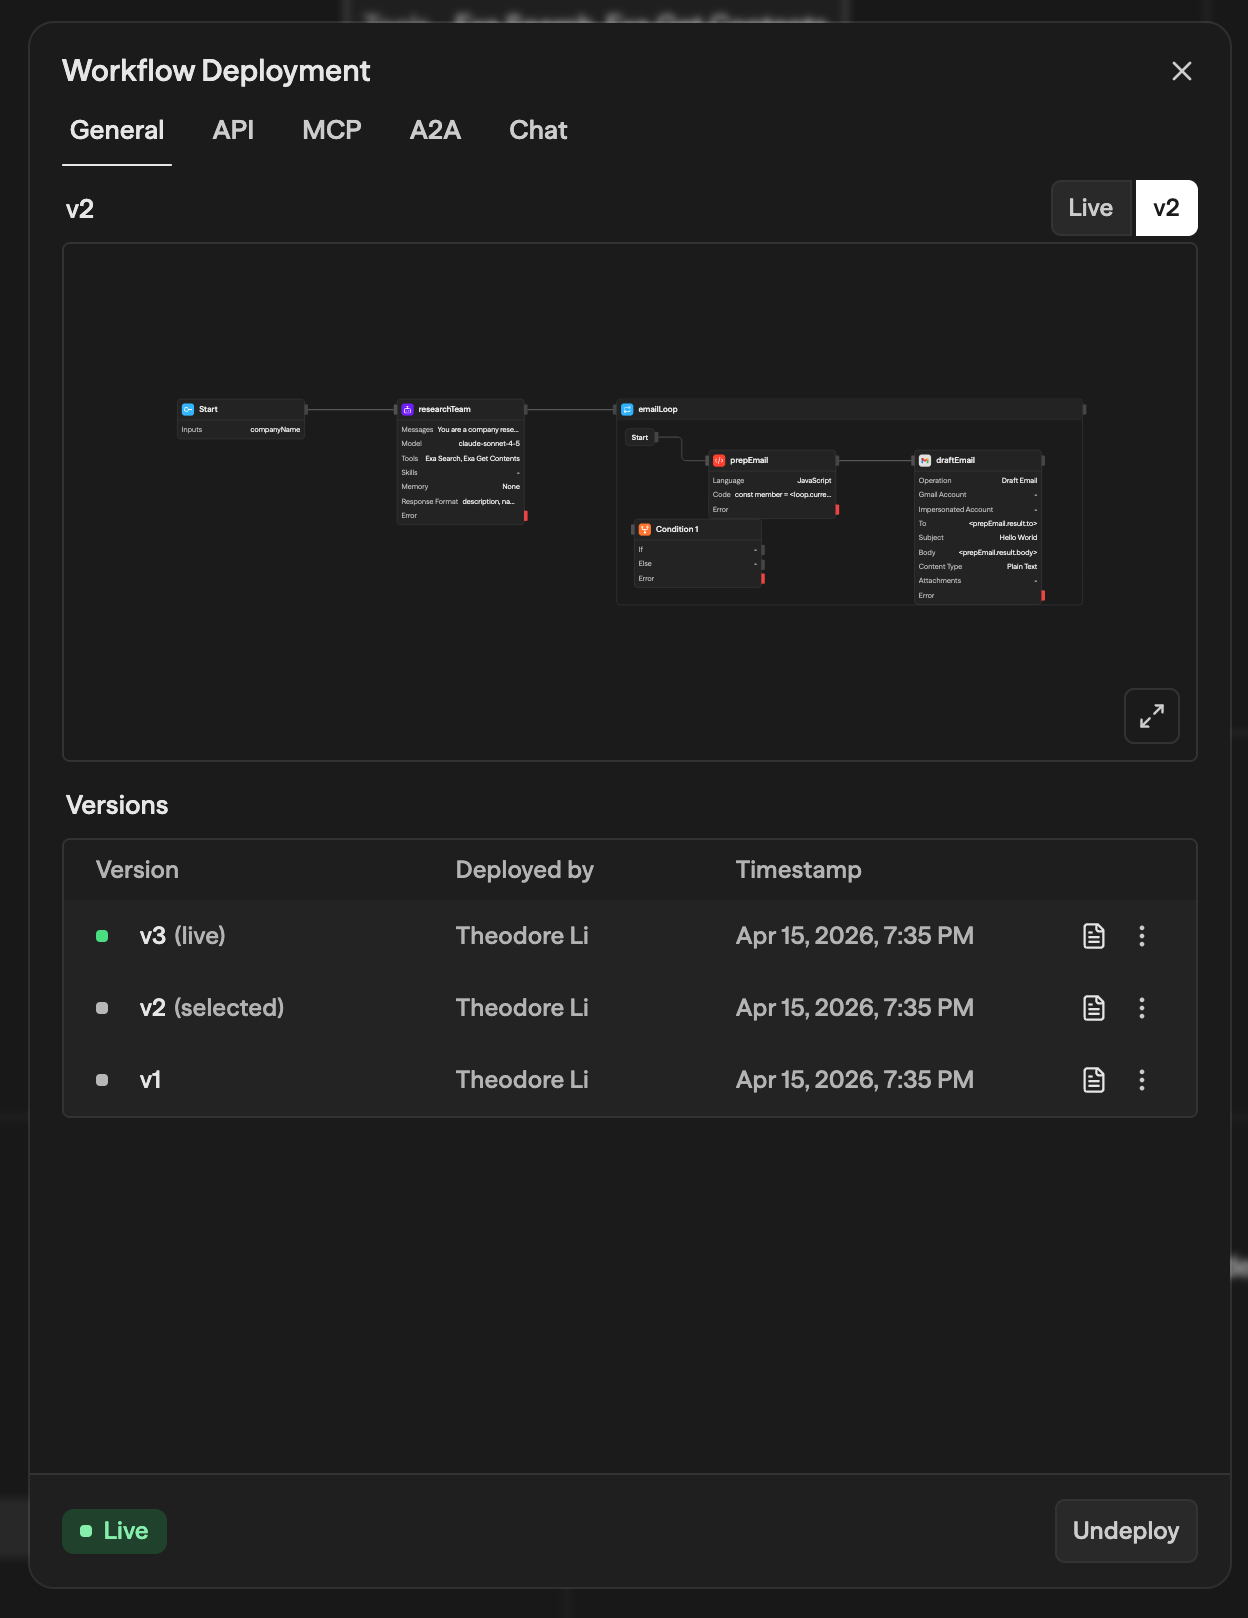Click the green live status dot for v3

[x=102, y=936]
